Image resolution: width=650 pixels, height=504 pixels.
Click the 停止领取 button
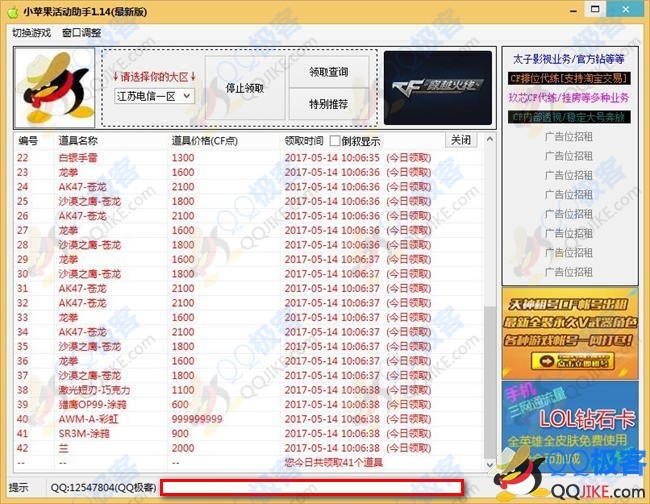click(245, 88)
